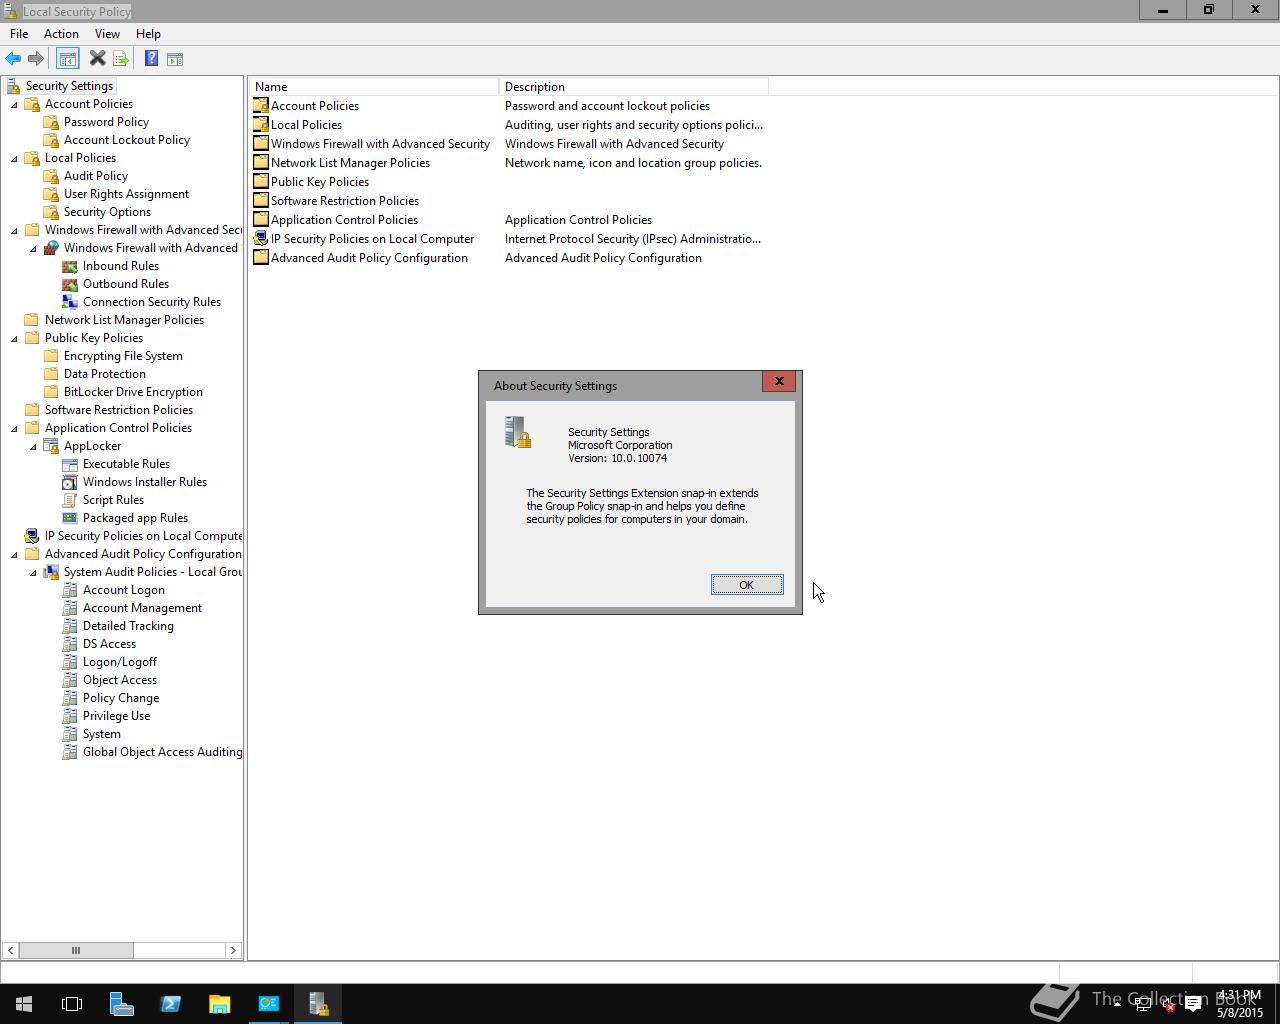Viewport: 1280px width, 1024px height.
Task: Click the Help question-mark toolbar icon
Action: [x=151, y=59]
